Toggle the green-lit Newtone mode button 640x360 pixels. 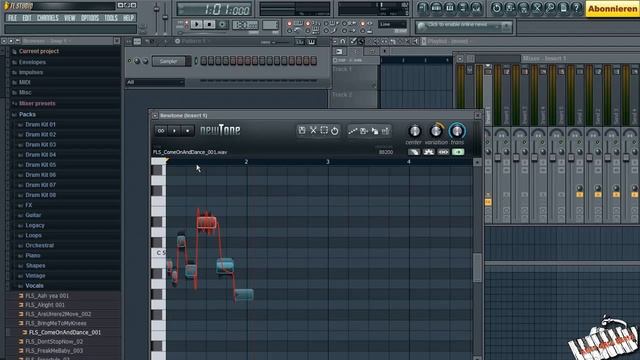(458, 152)
